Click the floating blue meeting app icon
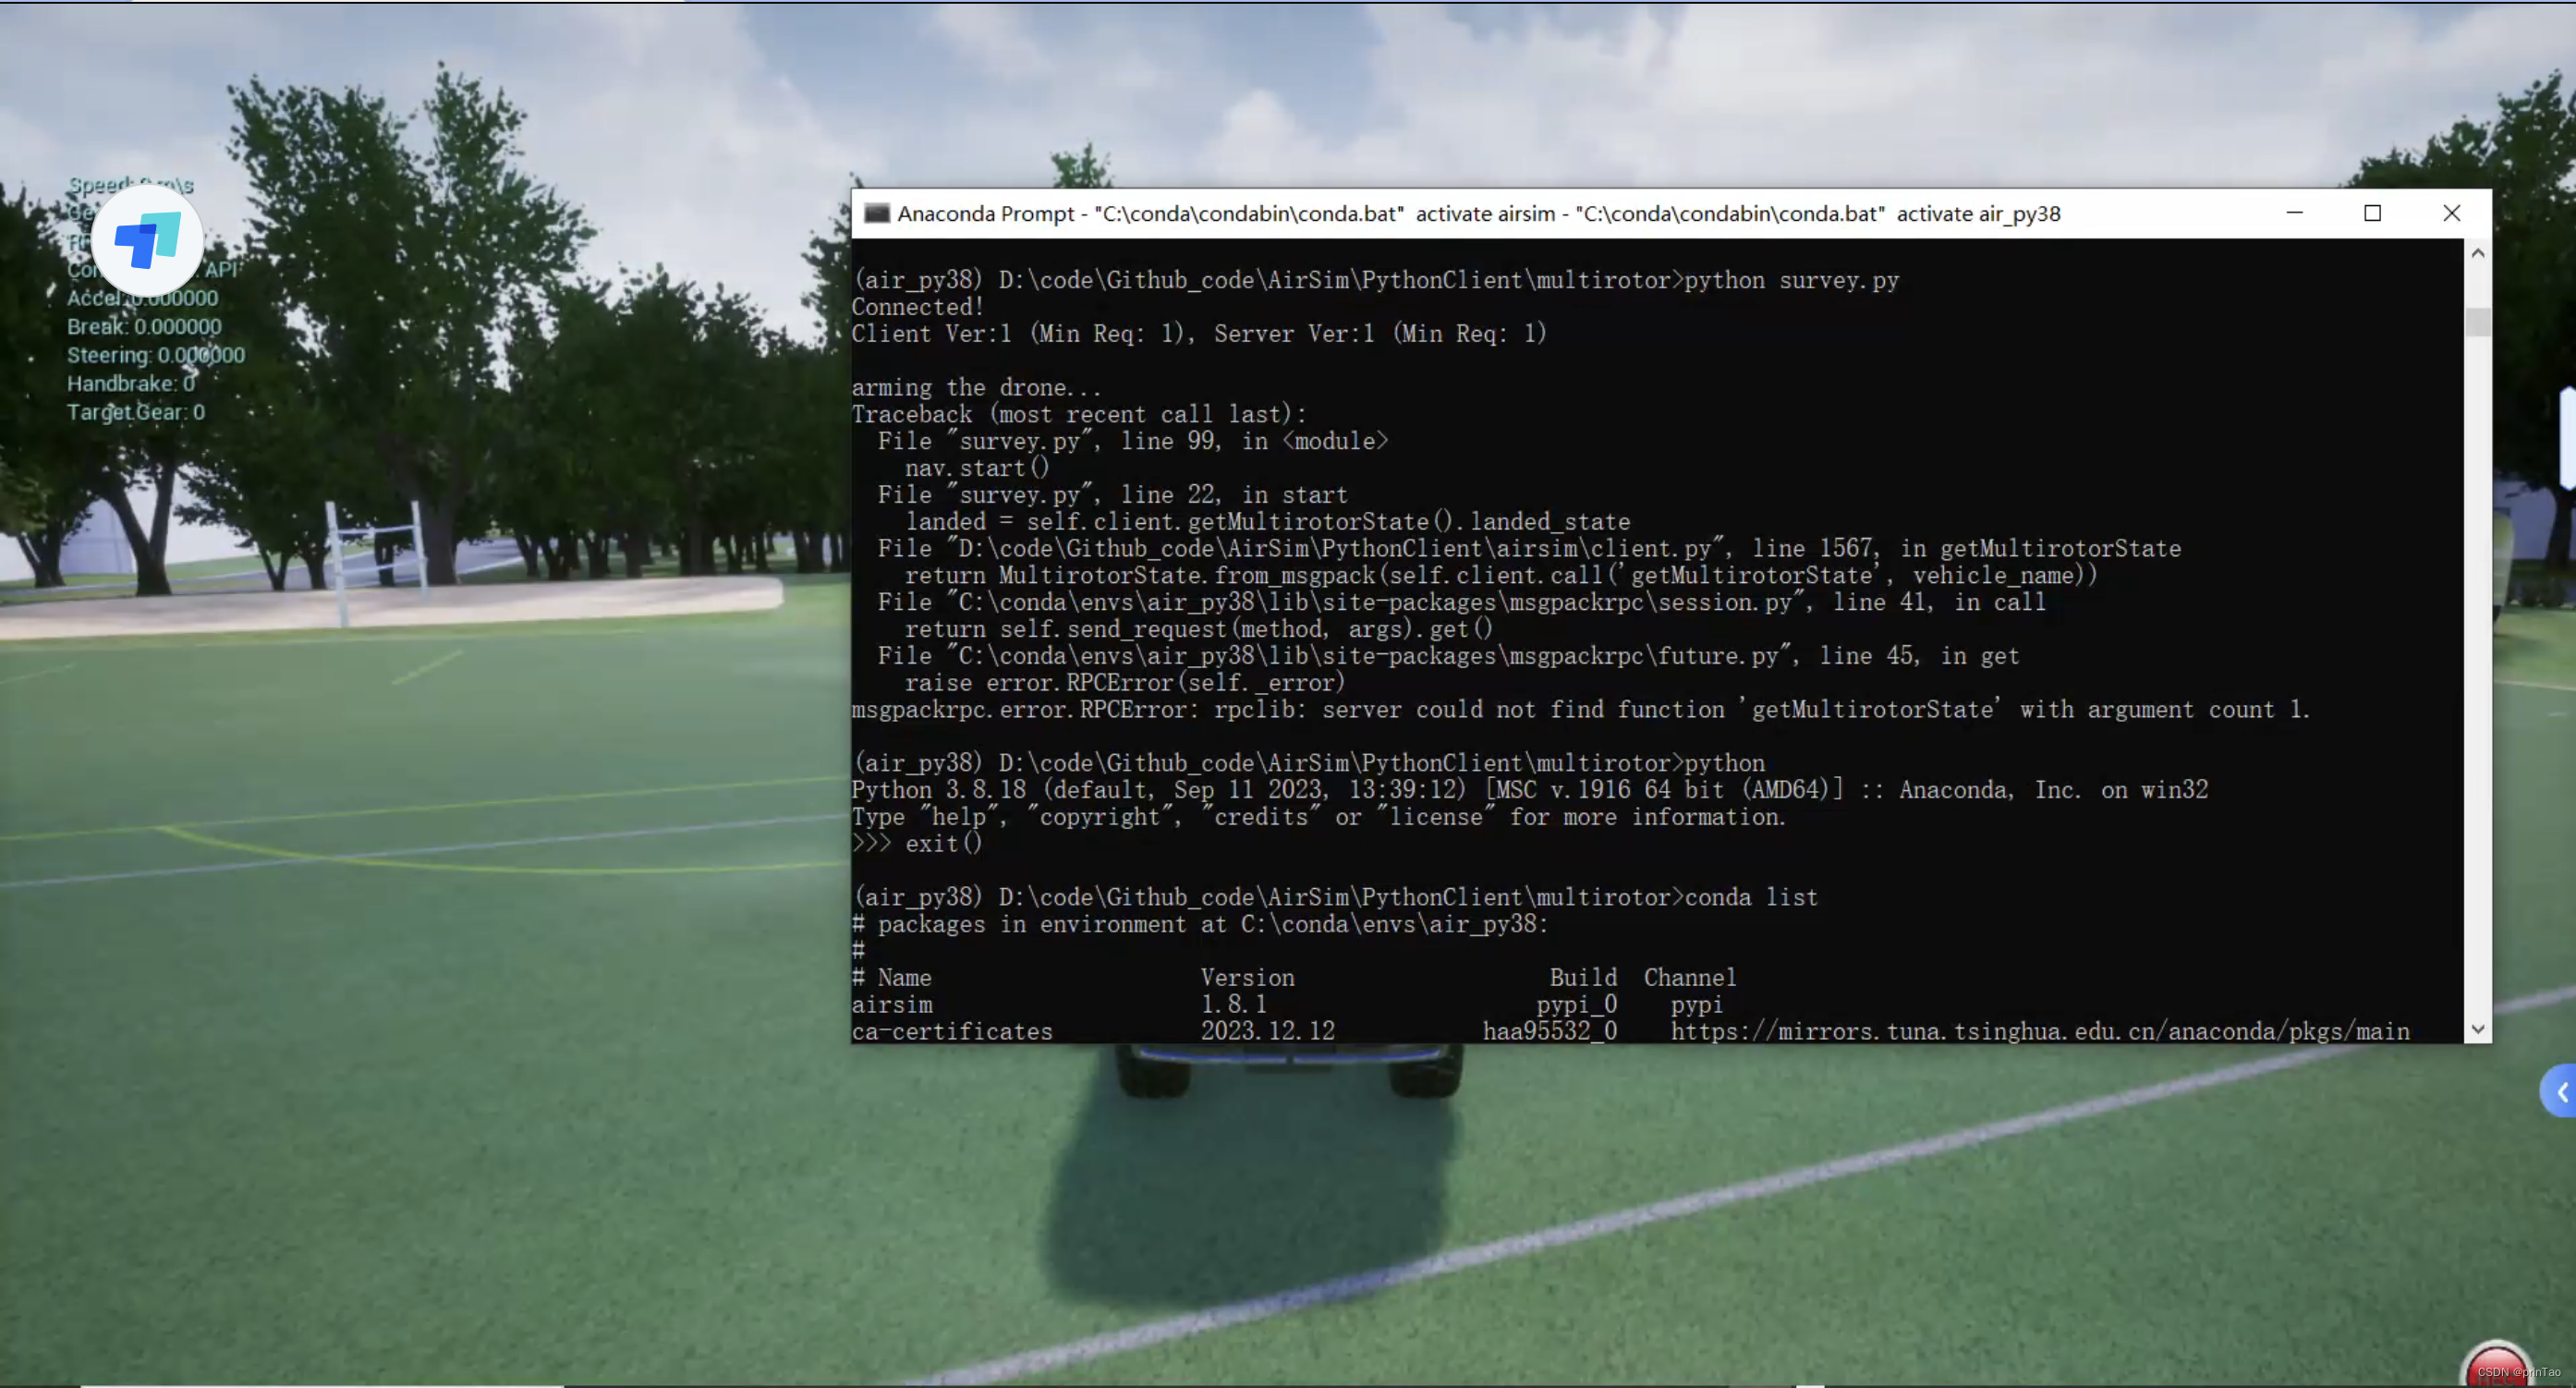 pos(147,240)
